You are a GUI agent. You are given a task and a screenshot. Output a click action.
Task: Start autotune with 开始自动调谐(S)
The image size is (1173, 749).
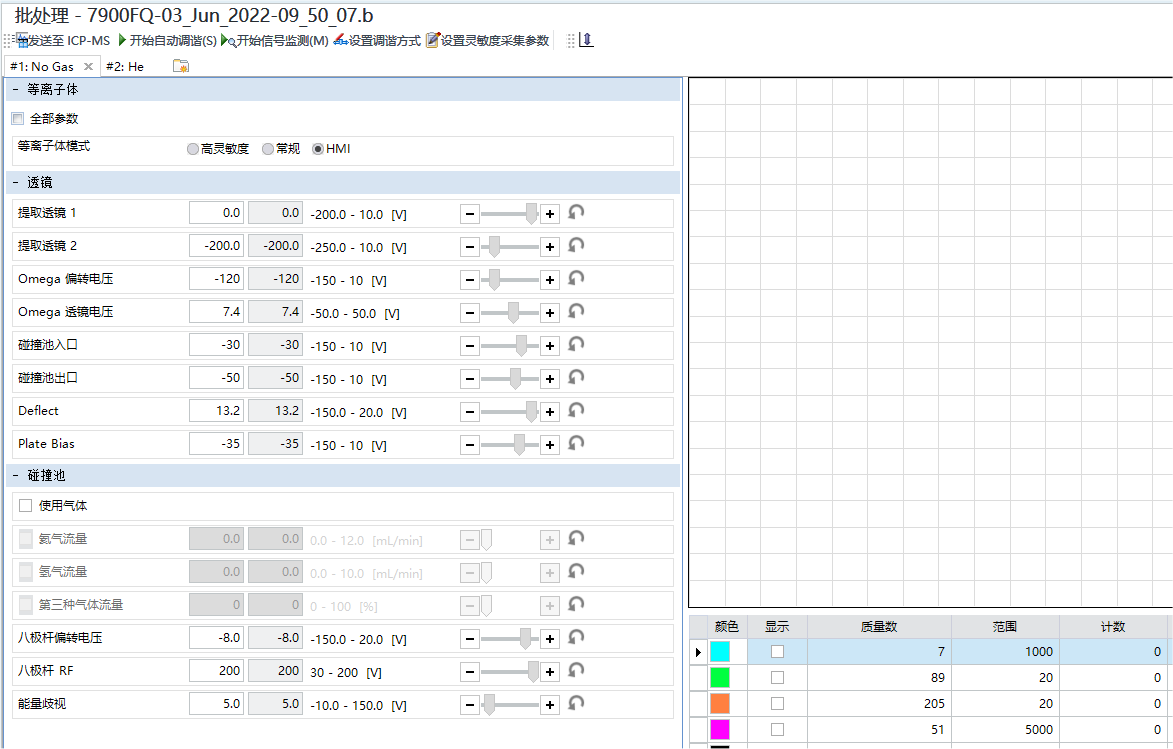click(167, 41)
